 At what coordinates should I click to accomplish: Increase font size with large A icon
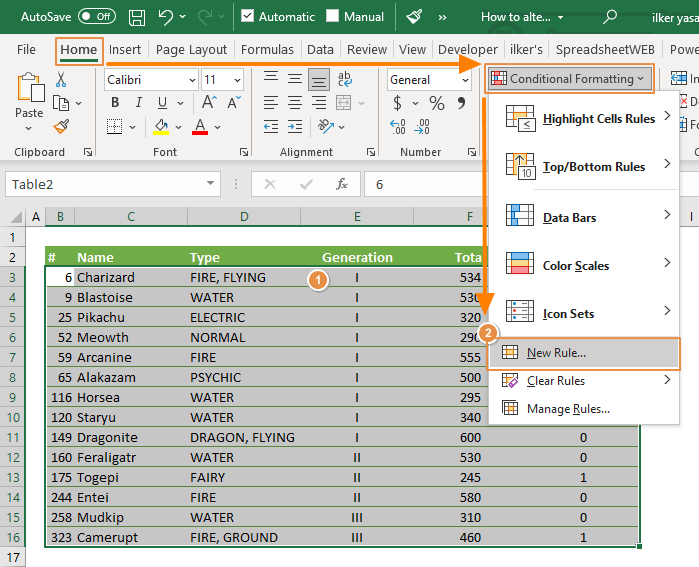[209, 103]
